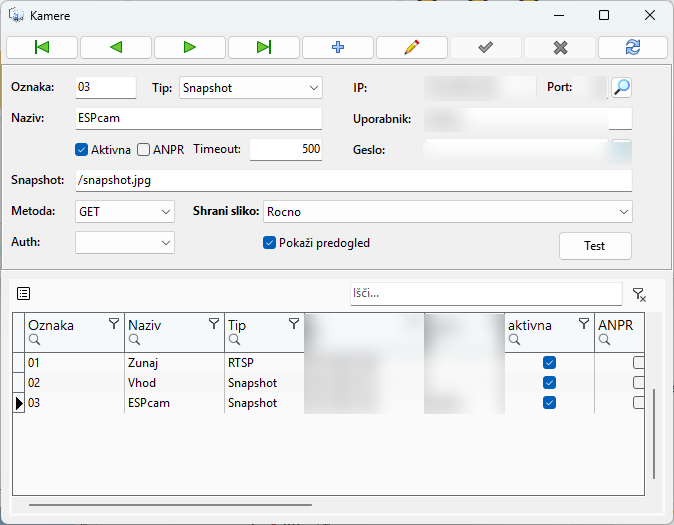Screen dimensions: 674x525
Task: Toggle Pokaži predogled checkbox
Action: pyautogui.click(x=269, y=243)
